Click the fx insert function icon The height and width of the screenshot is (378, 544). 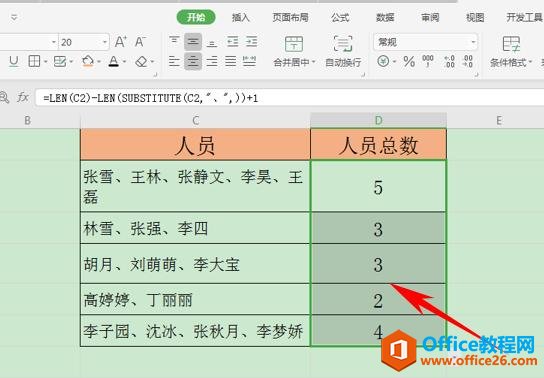click(23, 97)
